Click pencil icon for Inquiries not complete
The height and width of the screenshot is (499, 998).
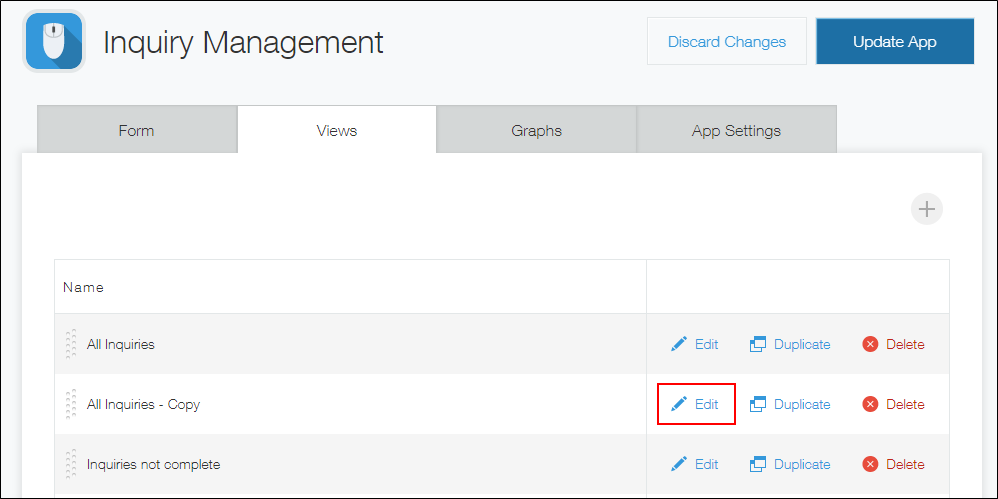(x=679, y=464)
